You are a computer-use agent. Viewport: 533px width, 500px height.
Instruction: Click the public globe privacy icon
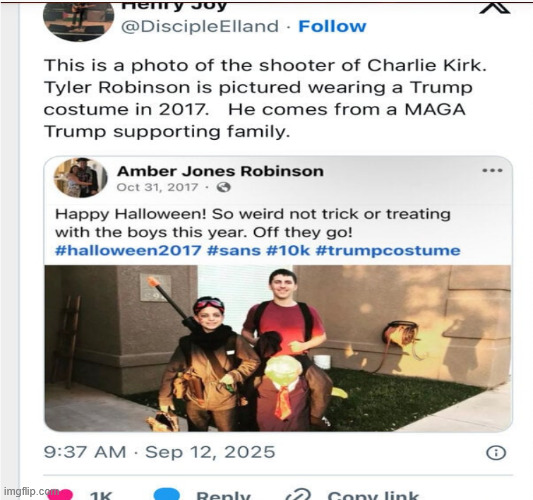[x=224, y=187]
